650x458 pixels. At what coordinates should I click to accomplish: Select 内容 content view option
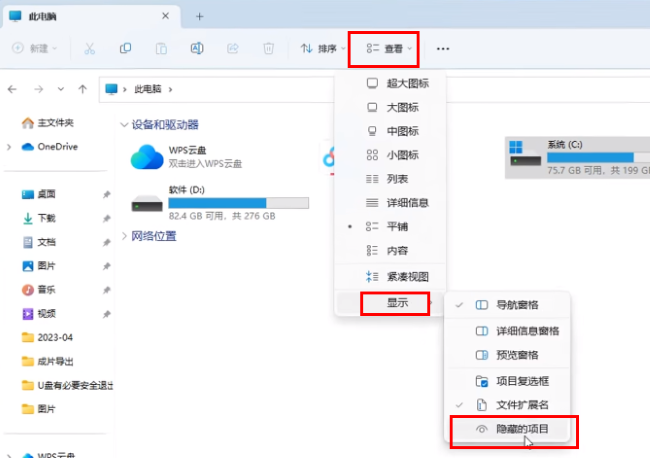tap(390, 251)
